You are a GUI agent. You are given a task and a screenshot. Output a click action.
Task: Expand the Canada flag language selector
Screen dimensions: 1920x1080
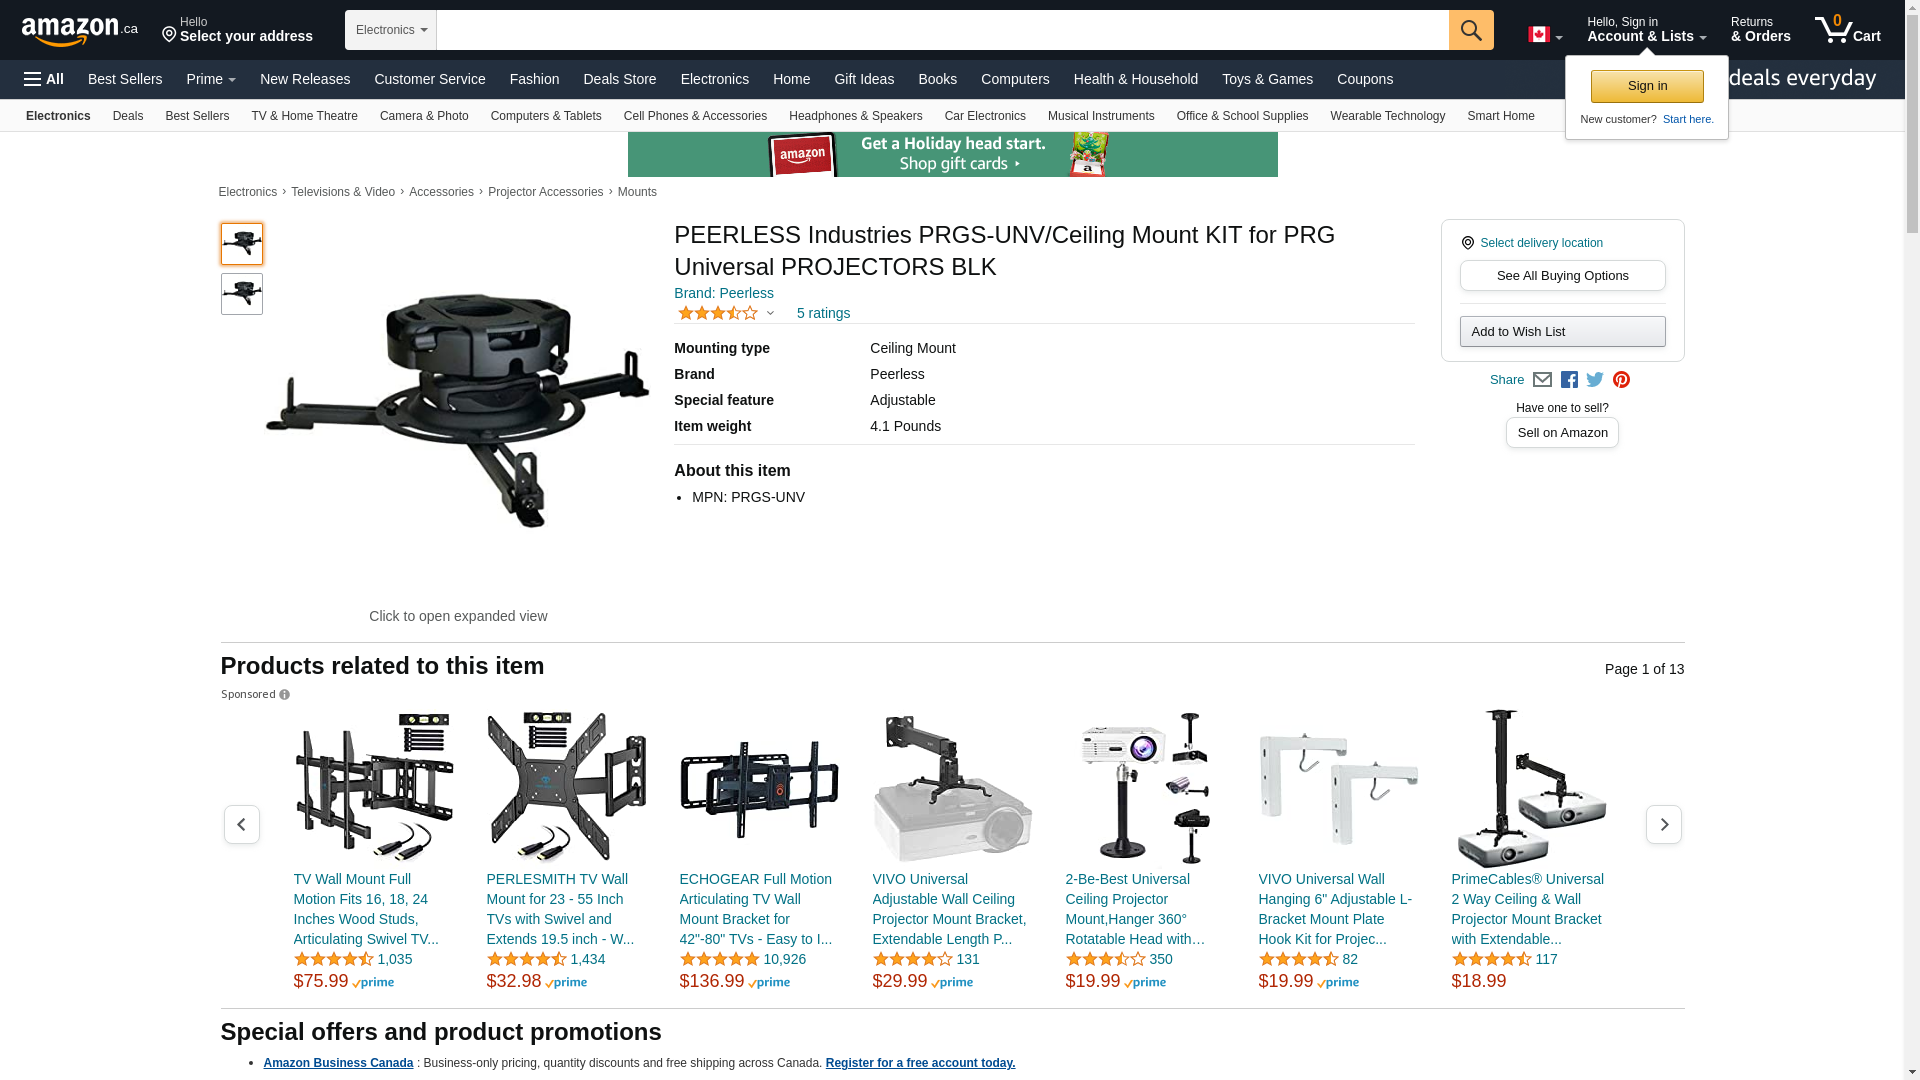point(1545,35)
